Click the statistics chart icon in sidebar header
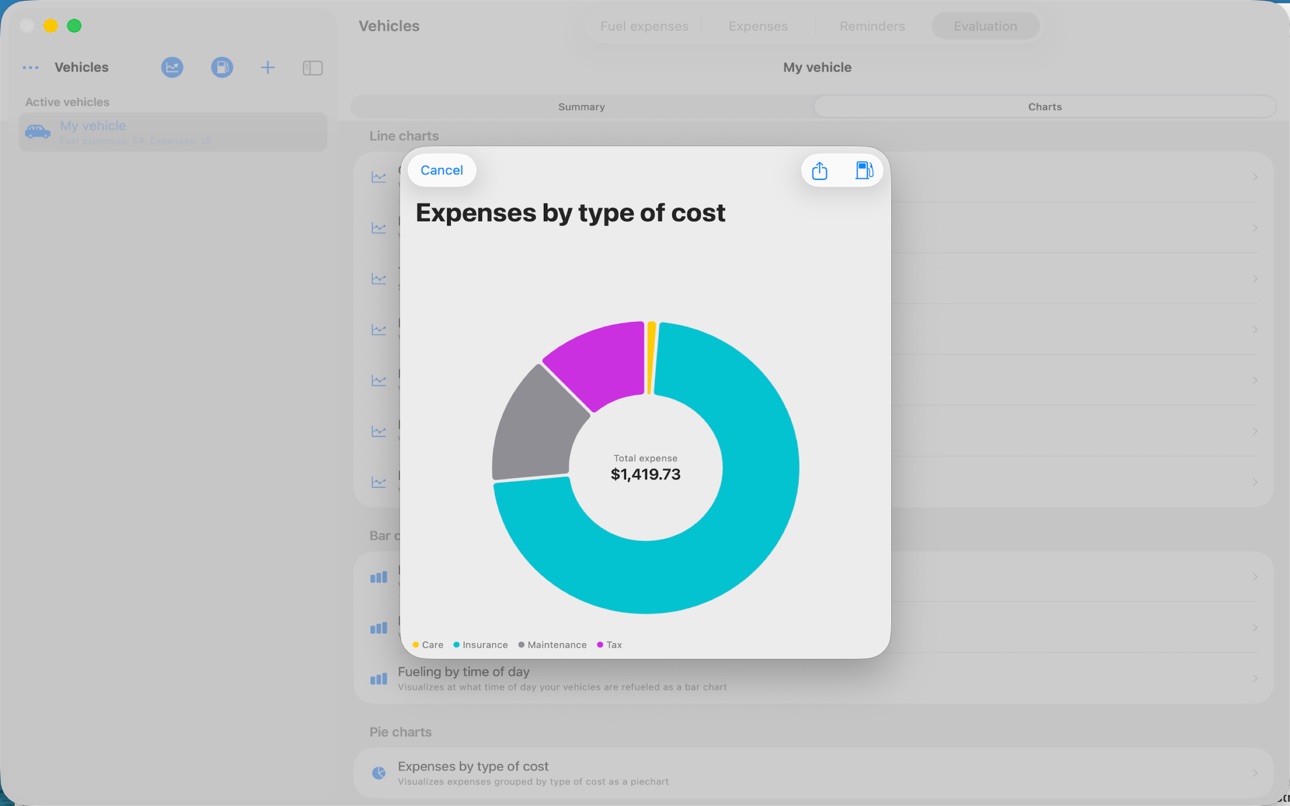1290x806 pixels. coord(172,67)
